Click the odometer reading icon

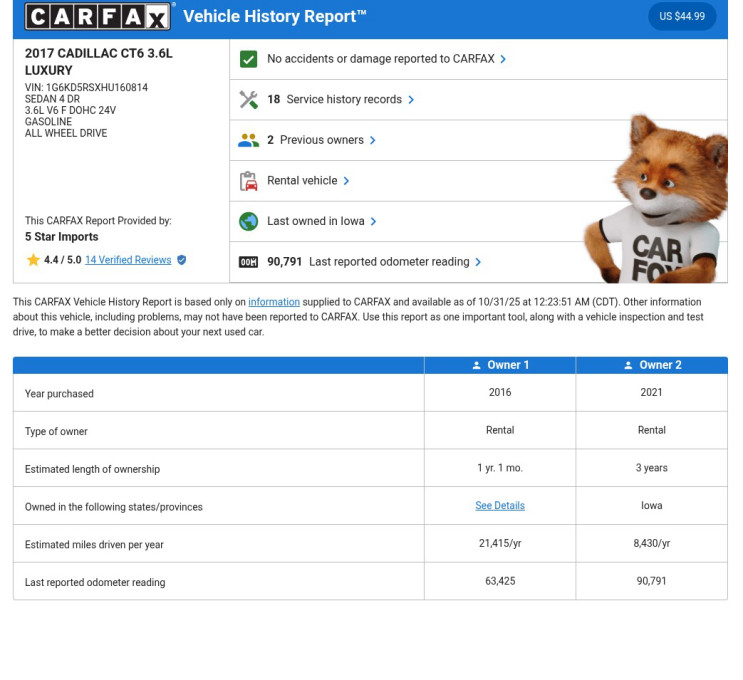point(249,262)
